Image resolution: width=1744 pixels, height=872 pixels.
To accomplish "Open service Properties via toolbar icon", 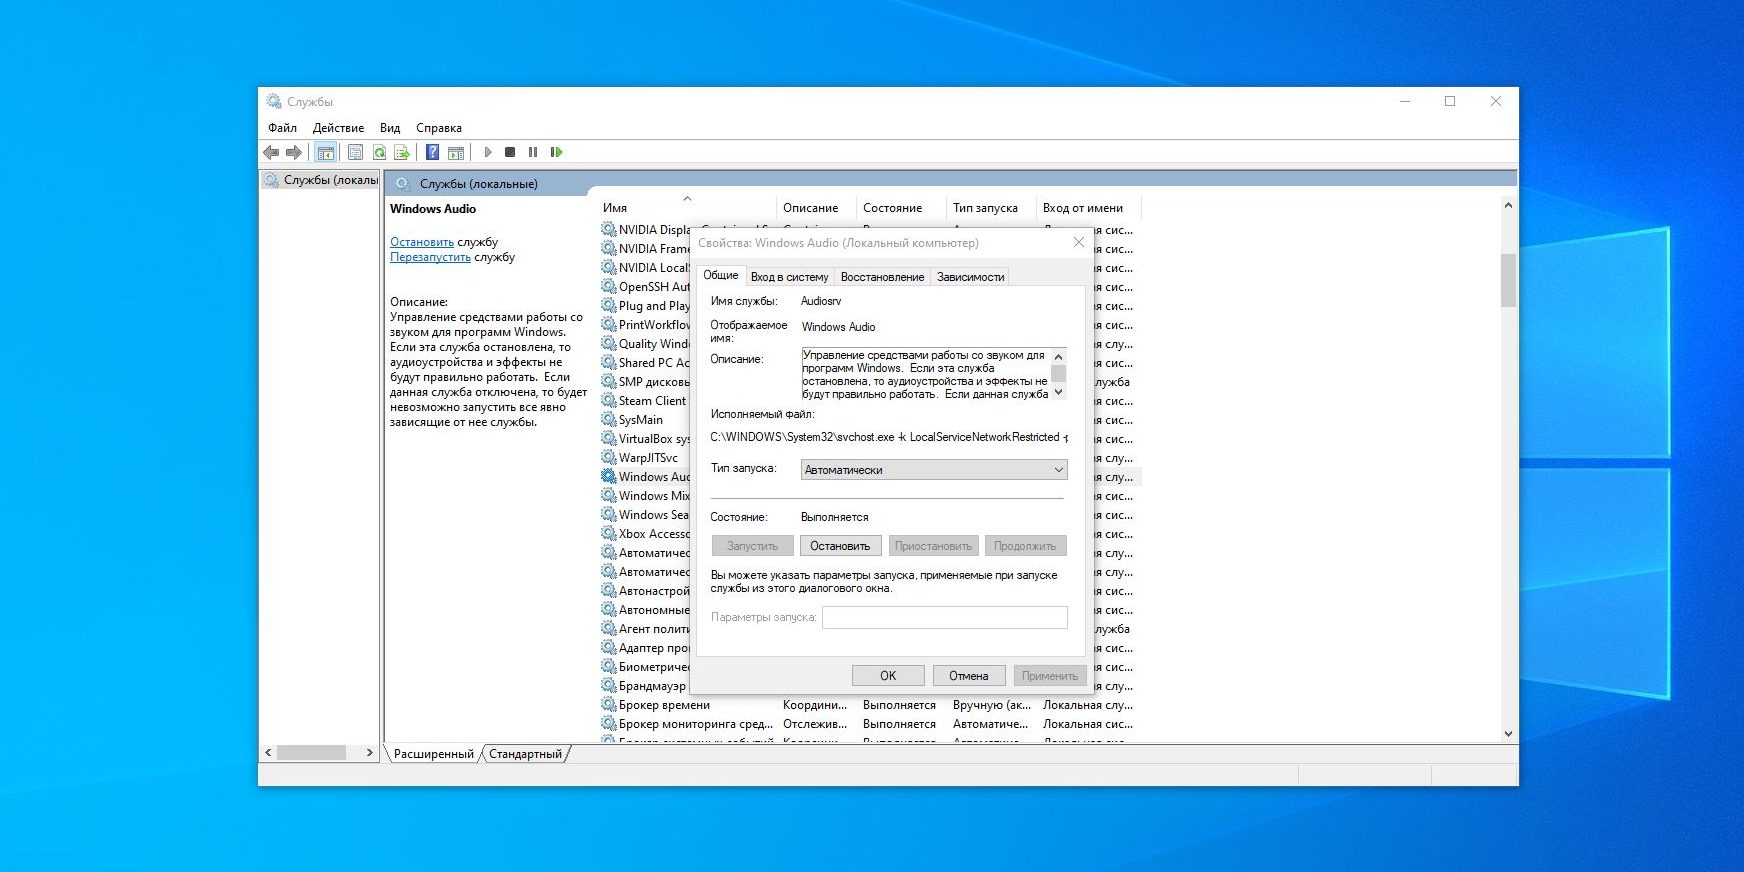I will pos(355,152).
